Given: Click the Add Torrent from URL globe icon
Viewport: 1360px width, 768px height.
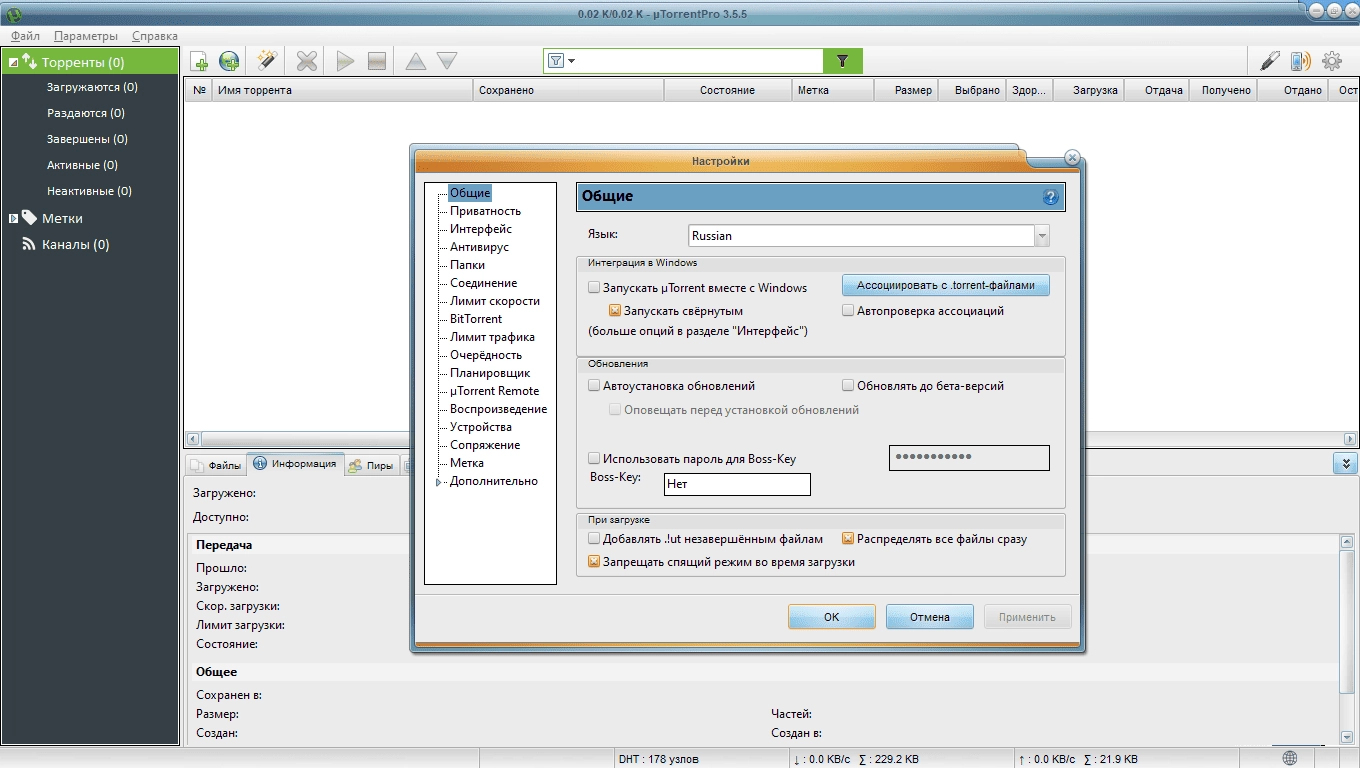Looking at the screenshot, I should point(230,61).
